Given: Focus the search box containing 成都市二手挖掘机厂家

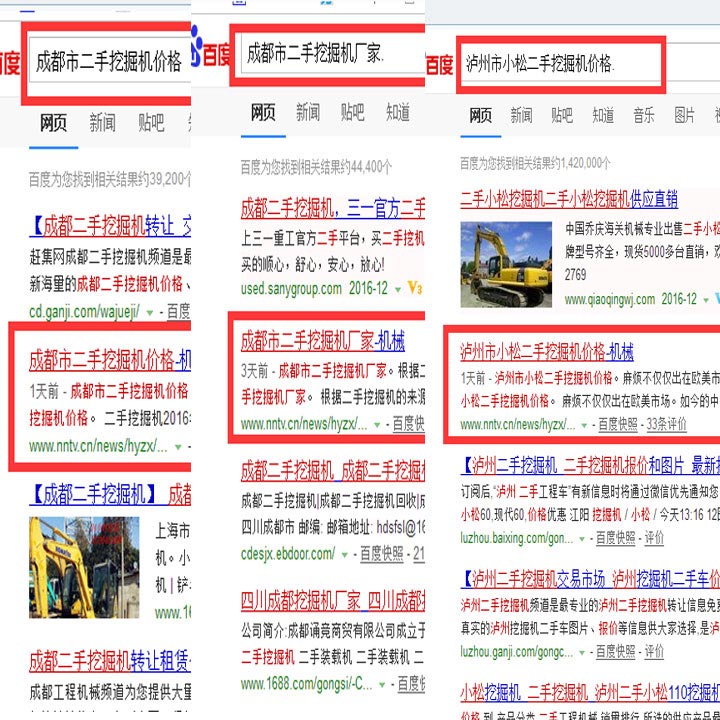Looking at the screenshot, I should click(332, 54).
